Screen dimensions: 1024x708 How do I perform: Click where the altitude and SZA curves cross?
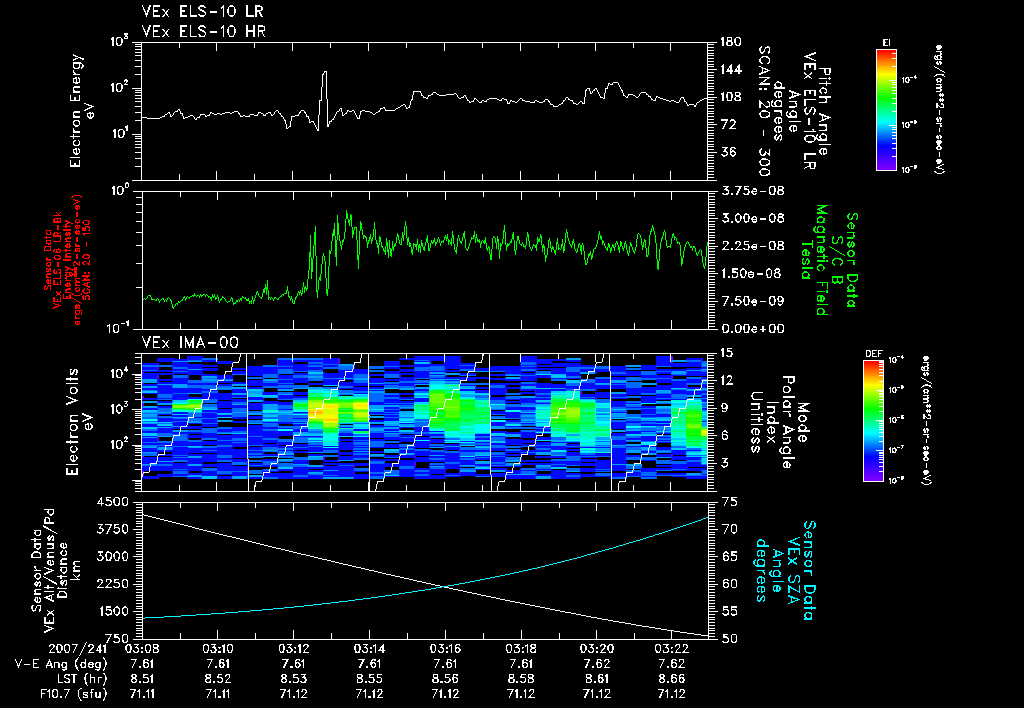[x=445, y=587]
